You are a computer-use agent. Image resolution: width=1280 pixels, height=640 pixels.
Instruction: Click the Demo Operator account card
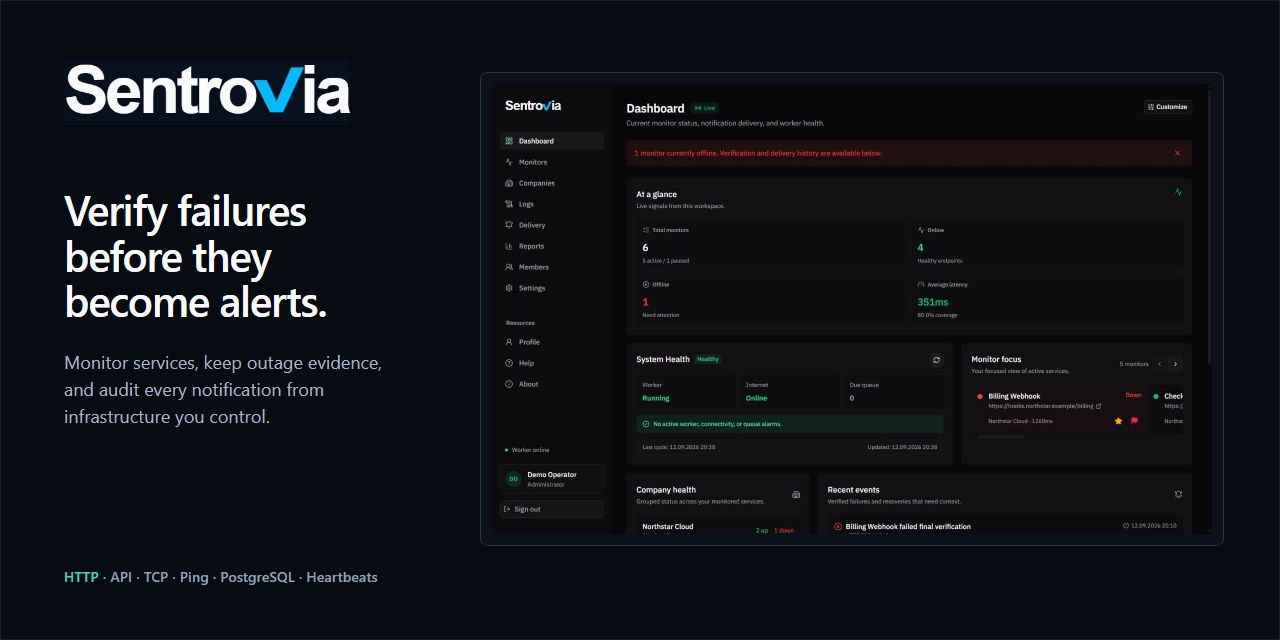552,479
